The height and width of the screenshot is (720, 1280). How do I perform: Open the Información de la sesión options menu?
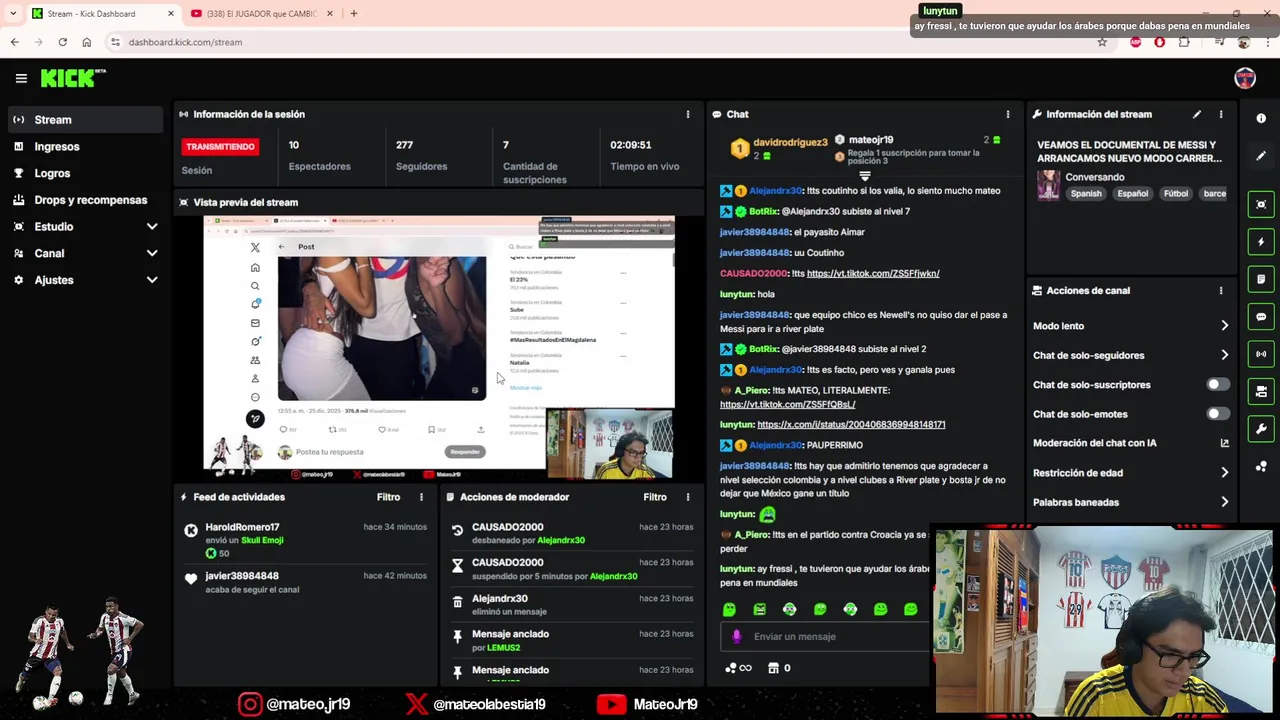pos(688,114)
